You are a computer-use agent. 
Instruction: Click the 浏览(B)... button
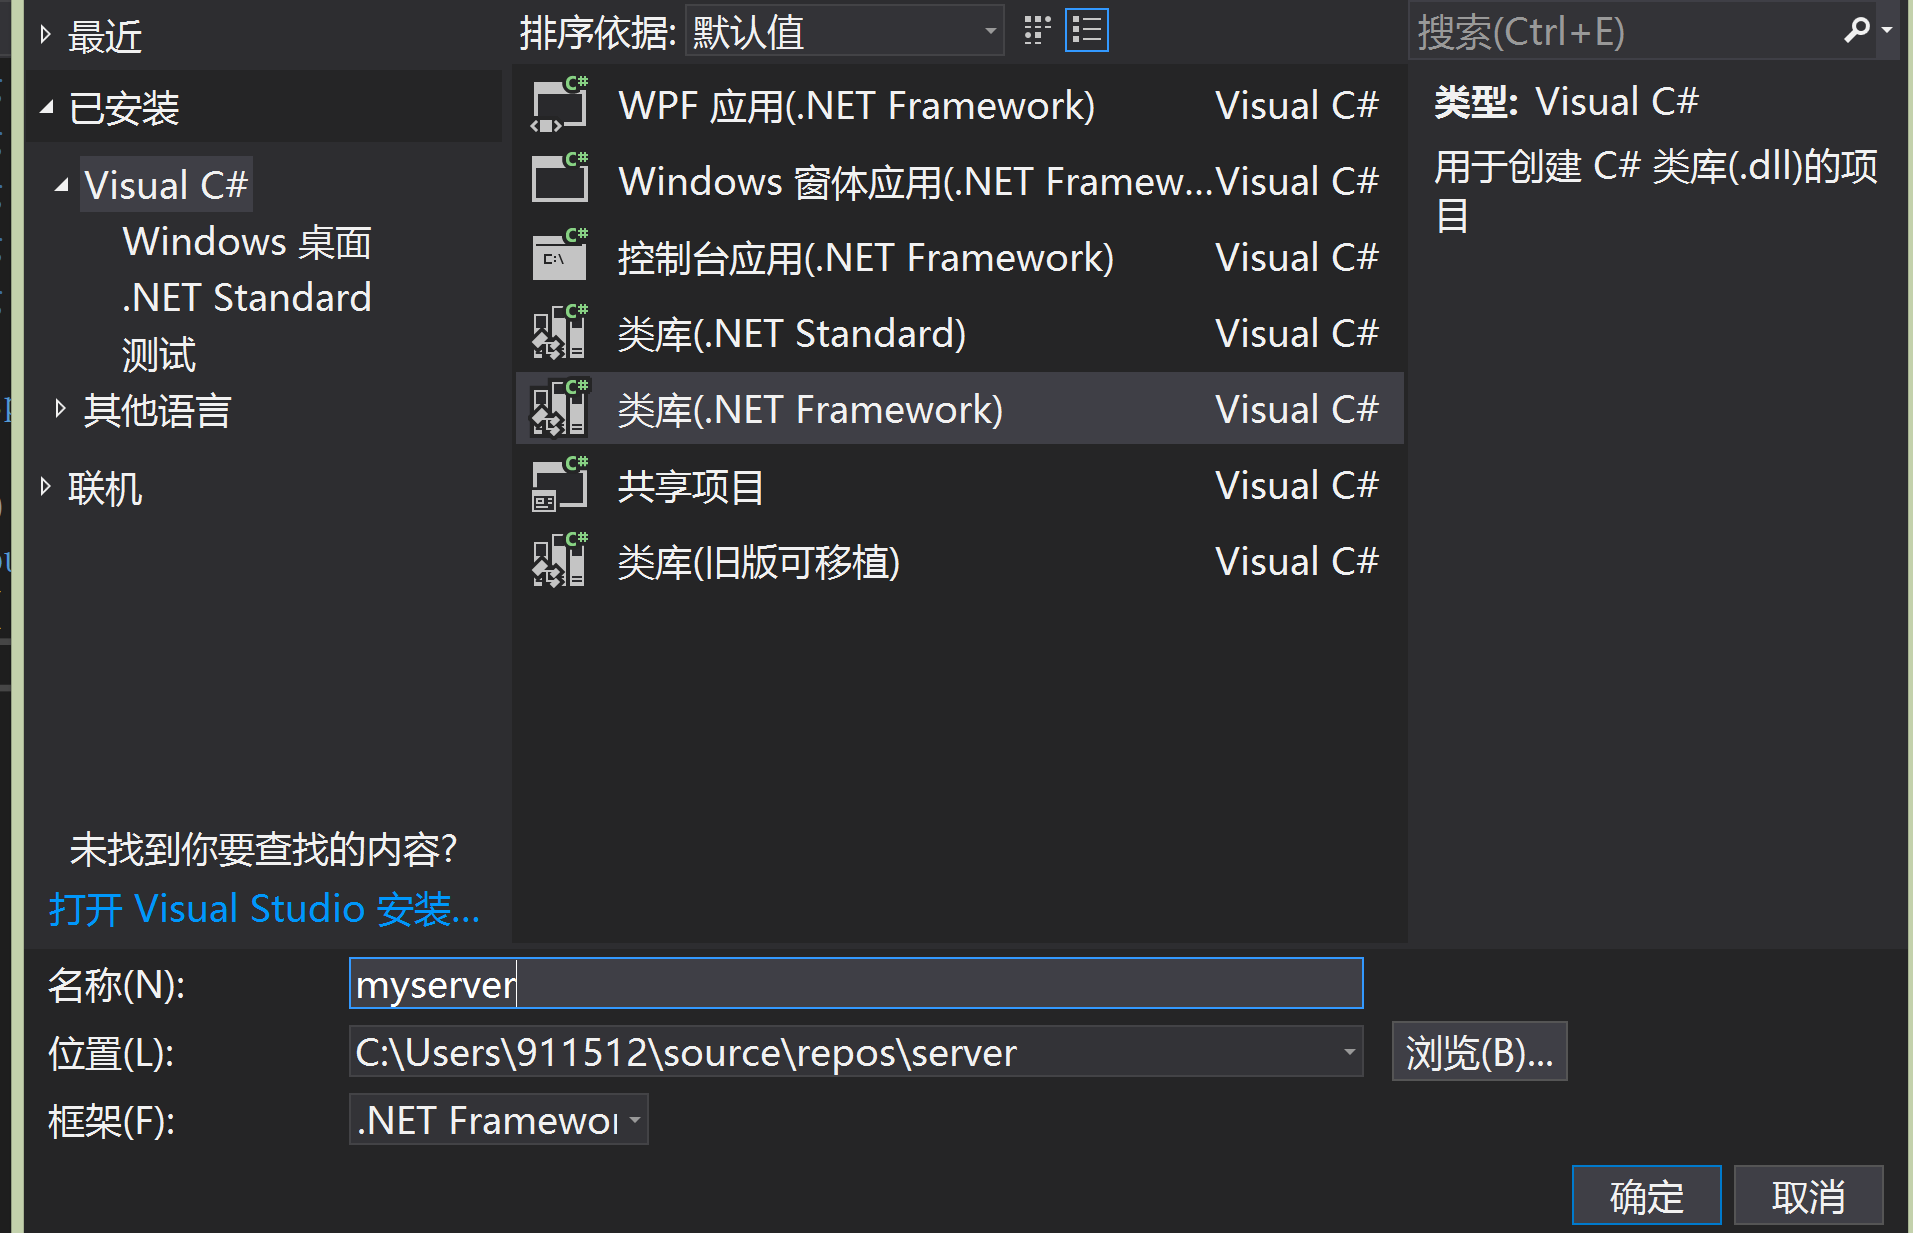click(x=1479, y=1052)
